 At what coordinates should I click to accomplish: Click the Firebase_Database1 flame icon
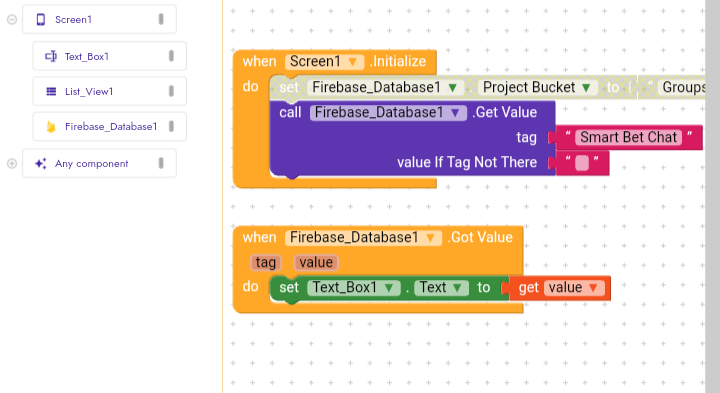[x=51, y=126]
